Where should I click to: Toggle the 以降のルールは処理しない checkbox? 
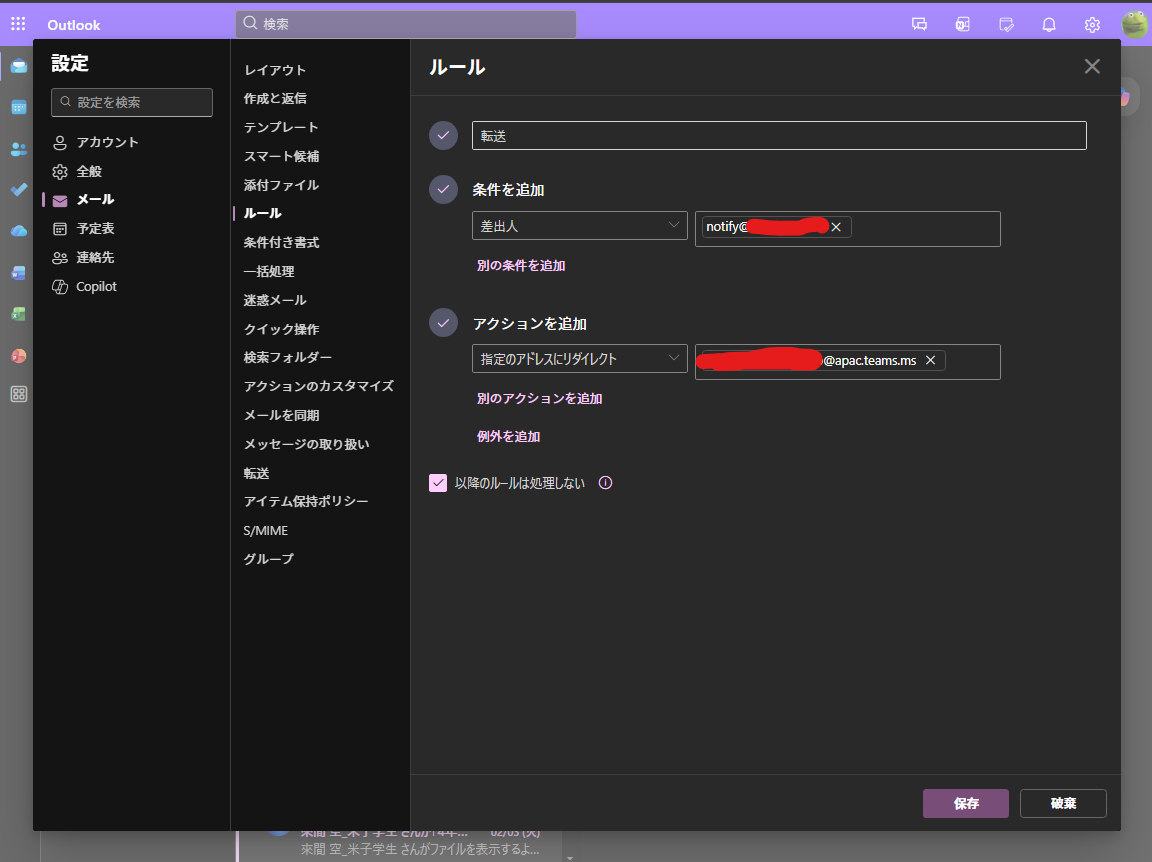(x=438, y=482)
